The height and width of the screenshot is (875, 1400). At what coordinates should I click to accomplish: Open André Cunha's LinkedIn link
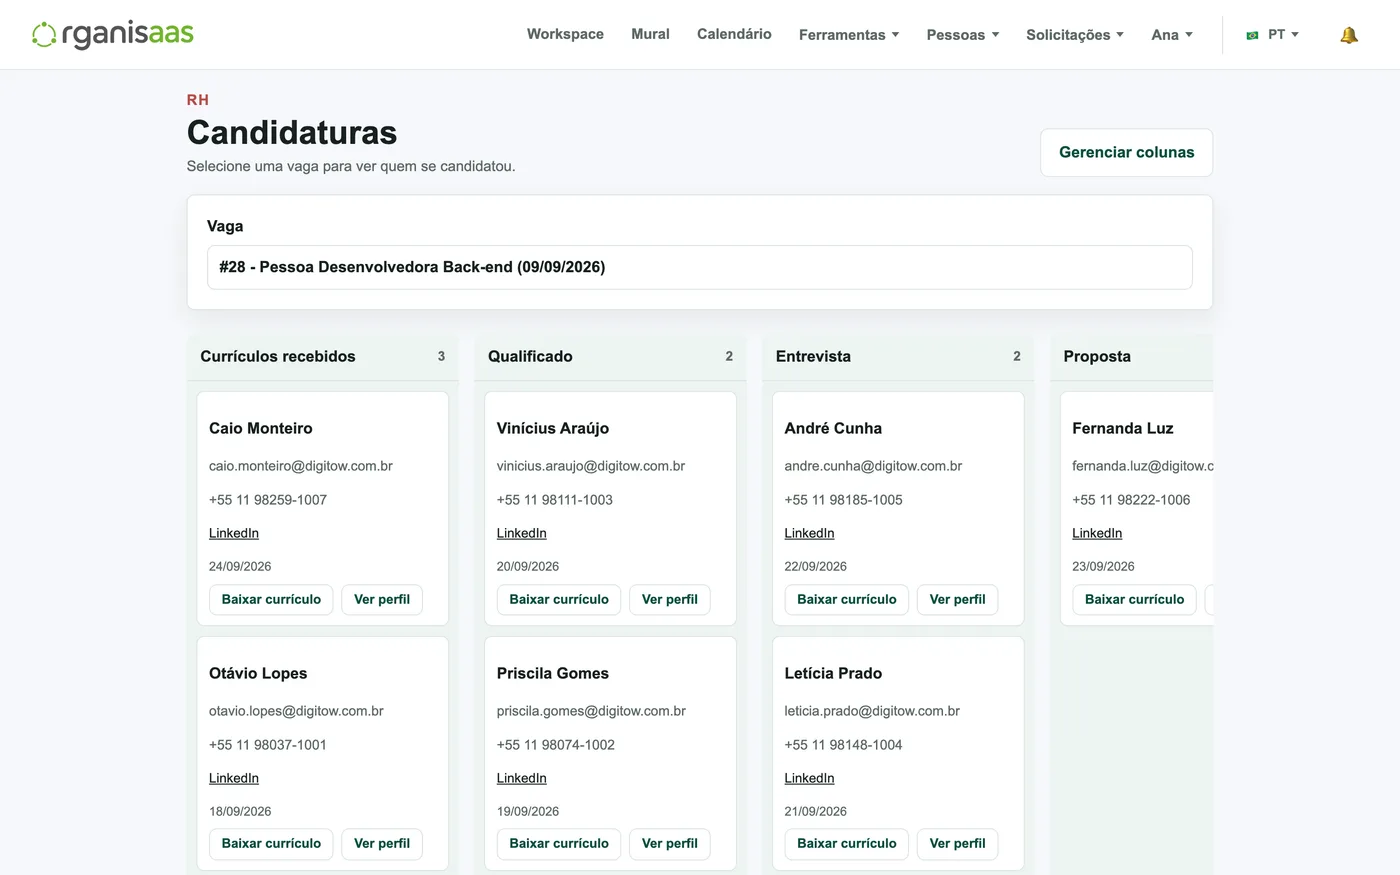[x=810, y=533]
